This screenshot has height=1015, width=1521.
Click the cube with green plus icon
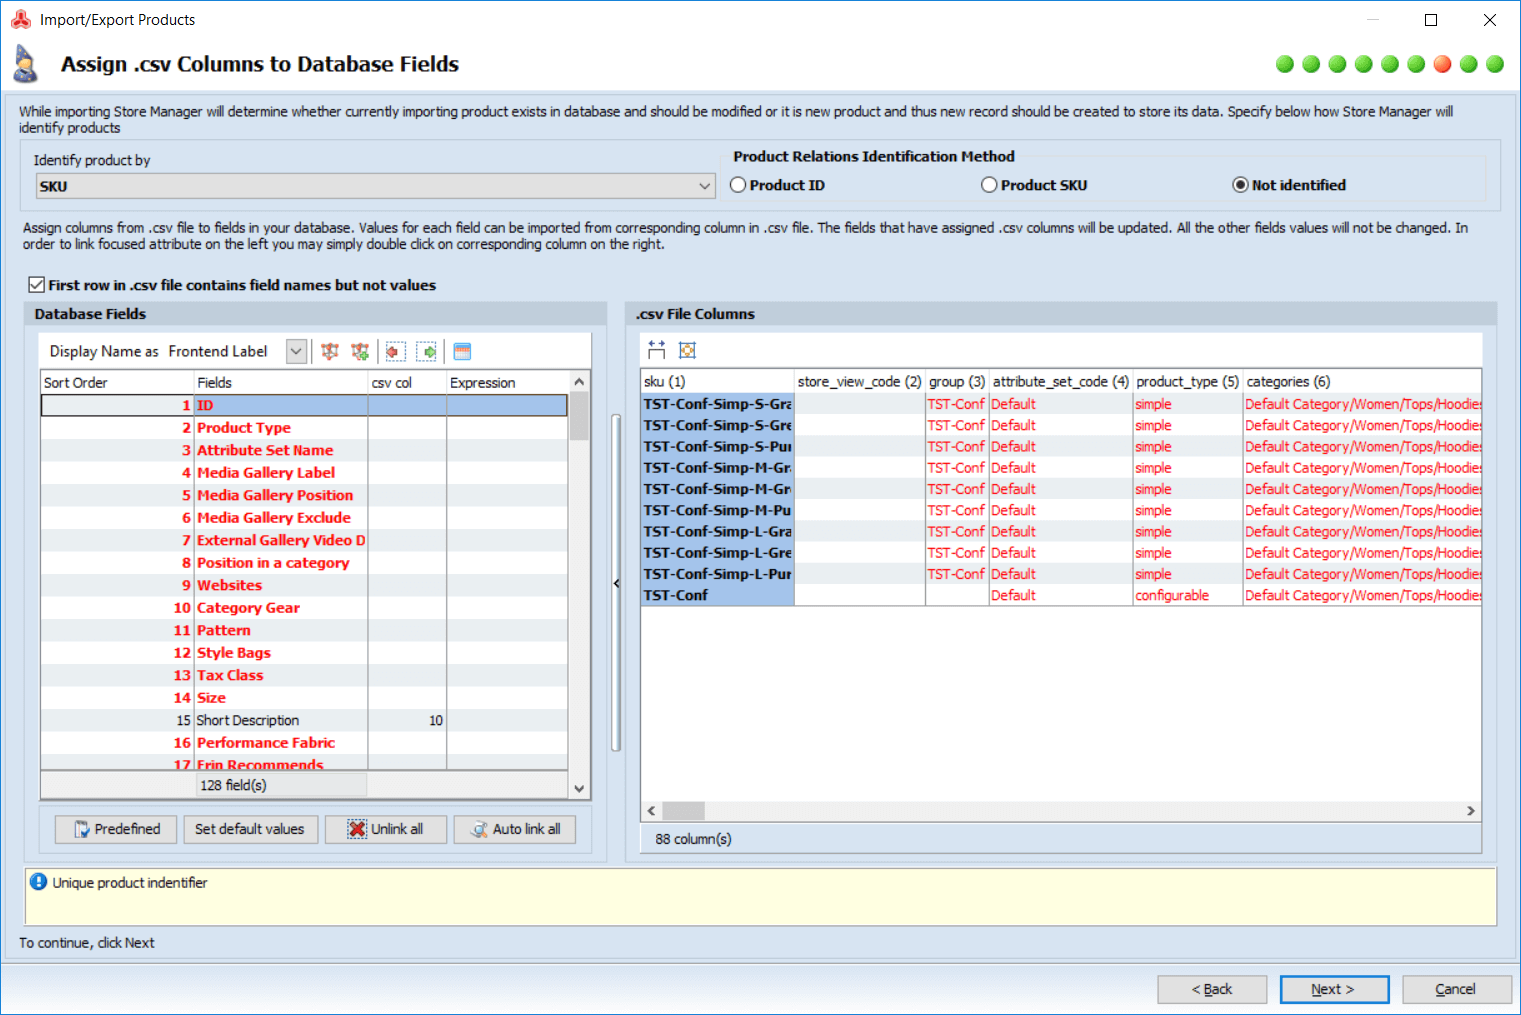pyautogui.click(x=360, y=351)
